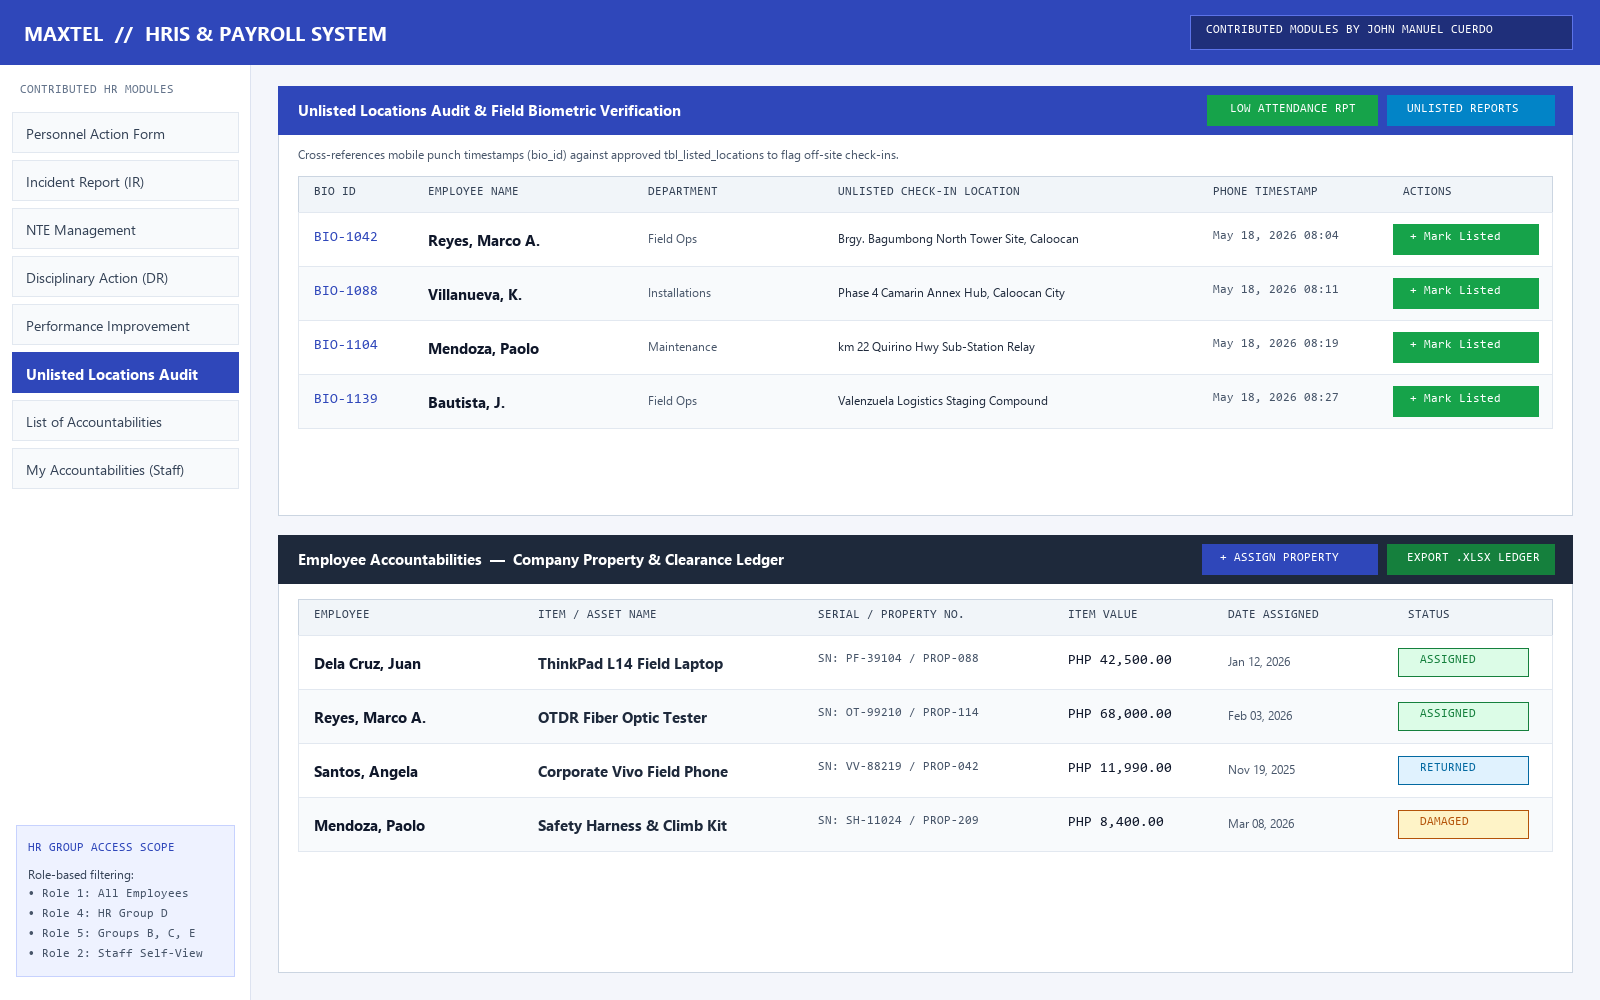This screenshot has width=1600, height=1000.
Task: Click the 'Contributed Modules by John Manuel Cuerdo' box
Action: point(1381,32)
